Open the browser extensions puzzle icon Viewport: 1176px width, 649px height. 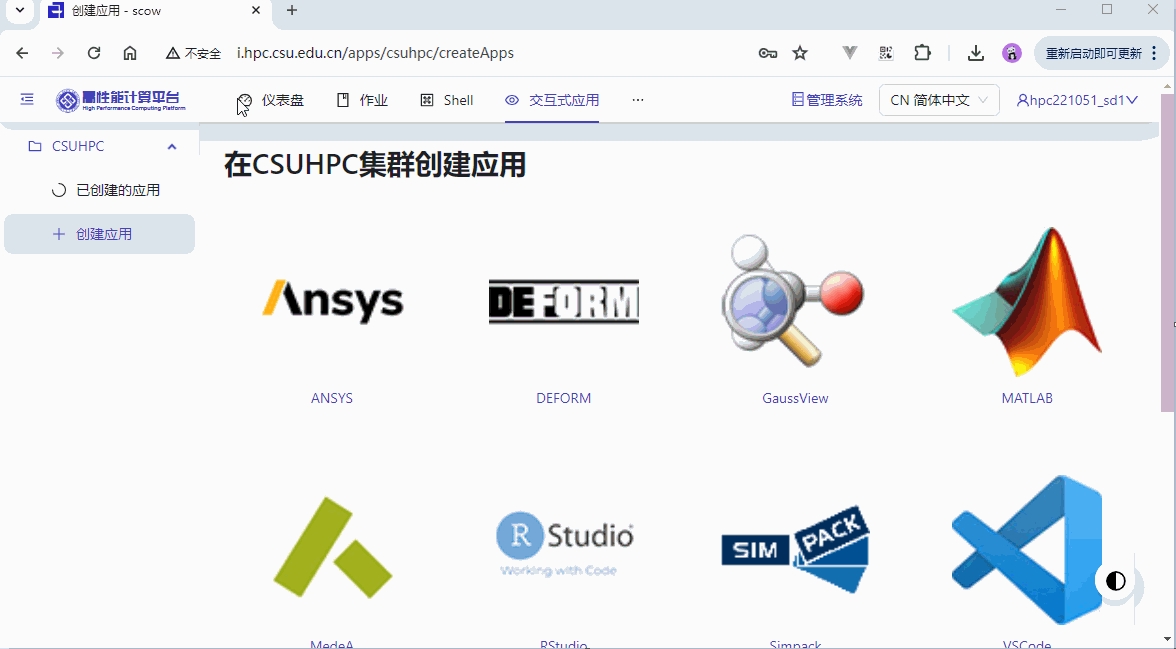tap(922, 53)
